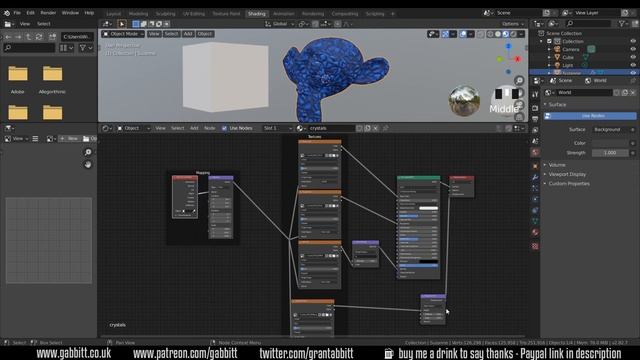Viewport: 640px width, 360px height.
Task: Unlink the crystals material with X icon
Action: [376, 128]
